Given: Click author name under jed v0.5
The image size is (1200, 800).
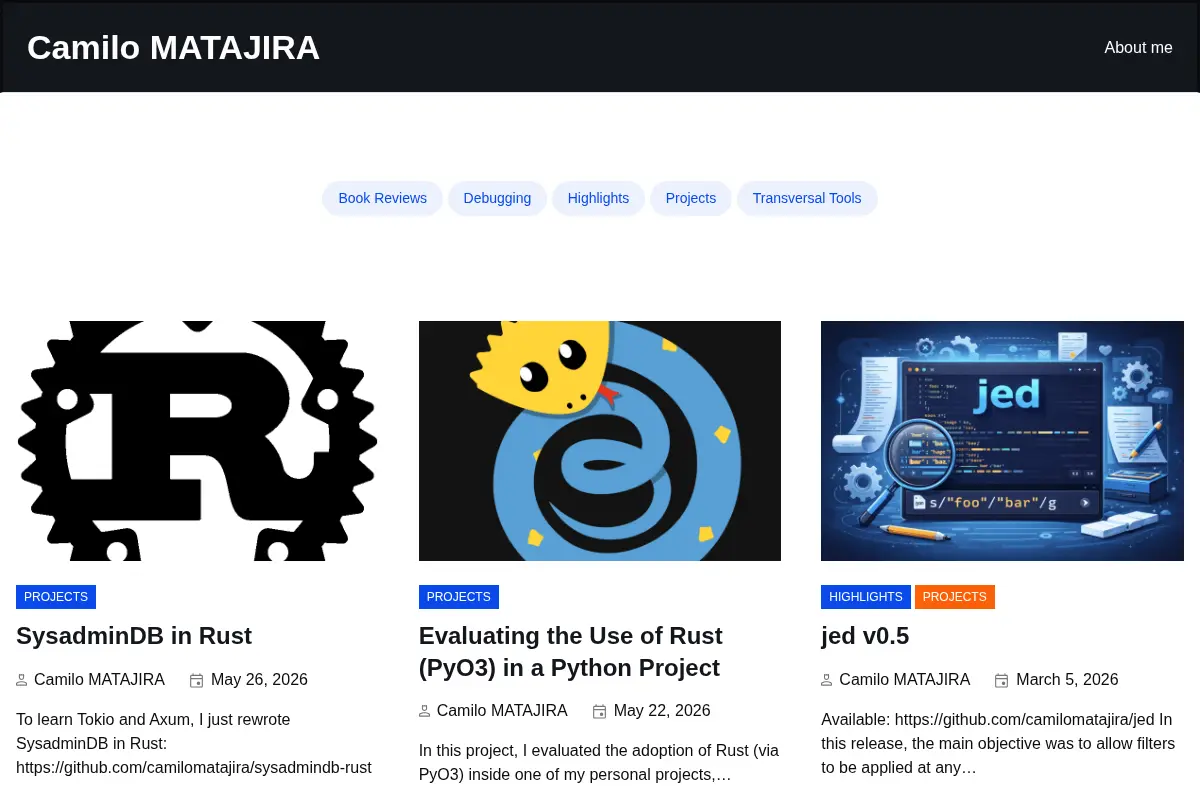Looking at the screenshot, I should pyautogui.click(x=904, y=680).
